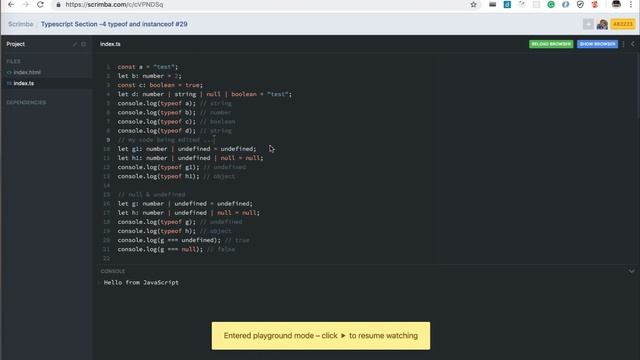This screenshot has width=640, height=360.
Task: Click the 'Hello from JavaScript' console output
Action: [x=141, y=282]
